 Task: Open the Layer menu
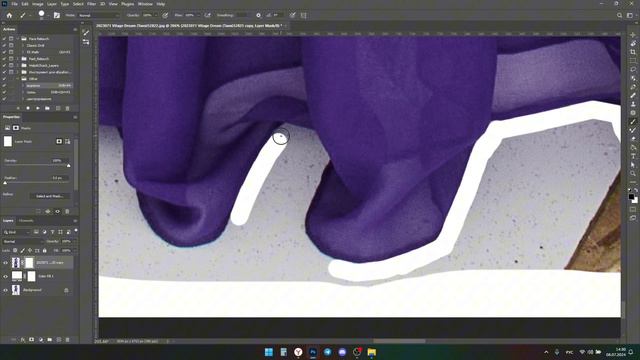click(x=52, y=4)
